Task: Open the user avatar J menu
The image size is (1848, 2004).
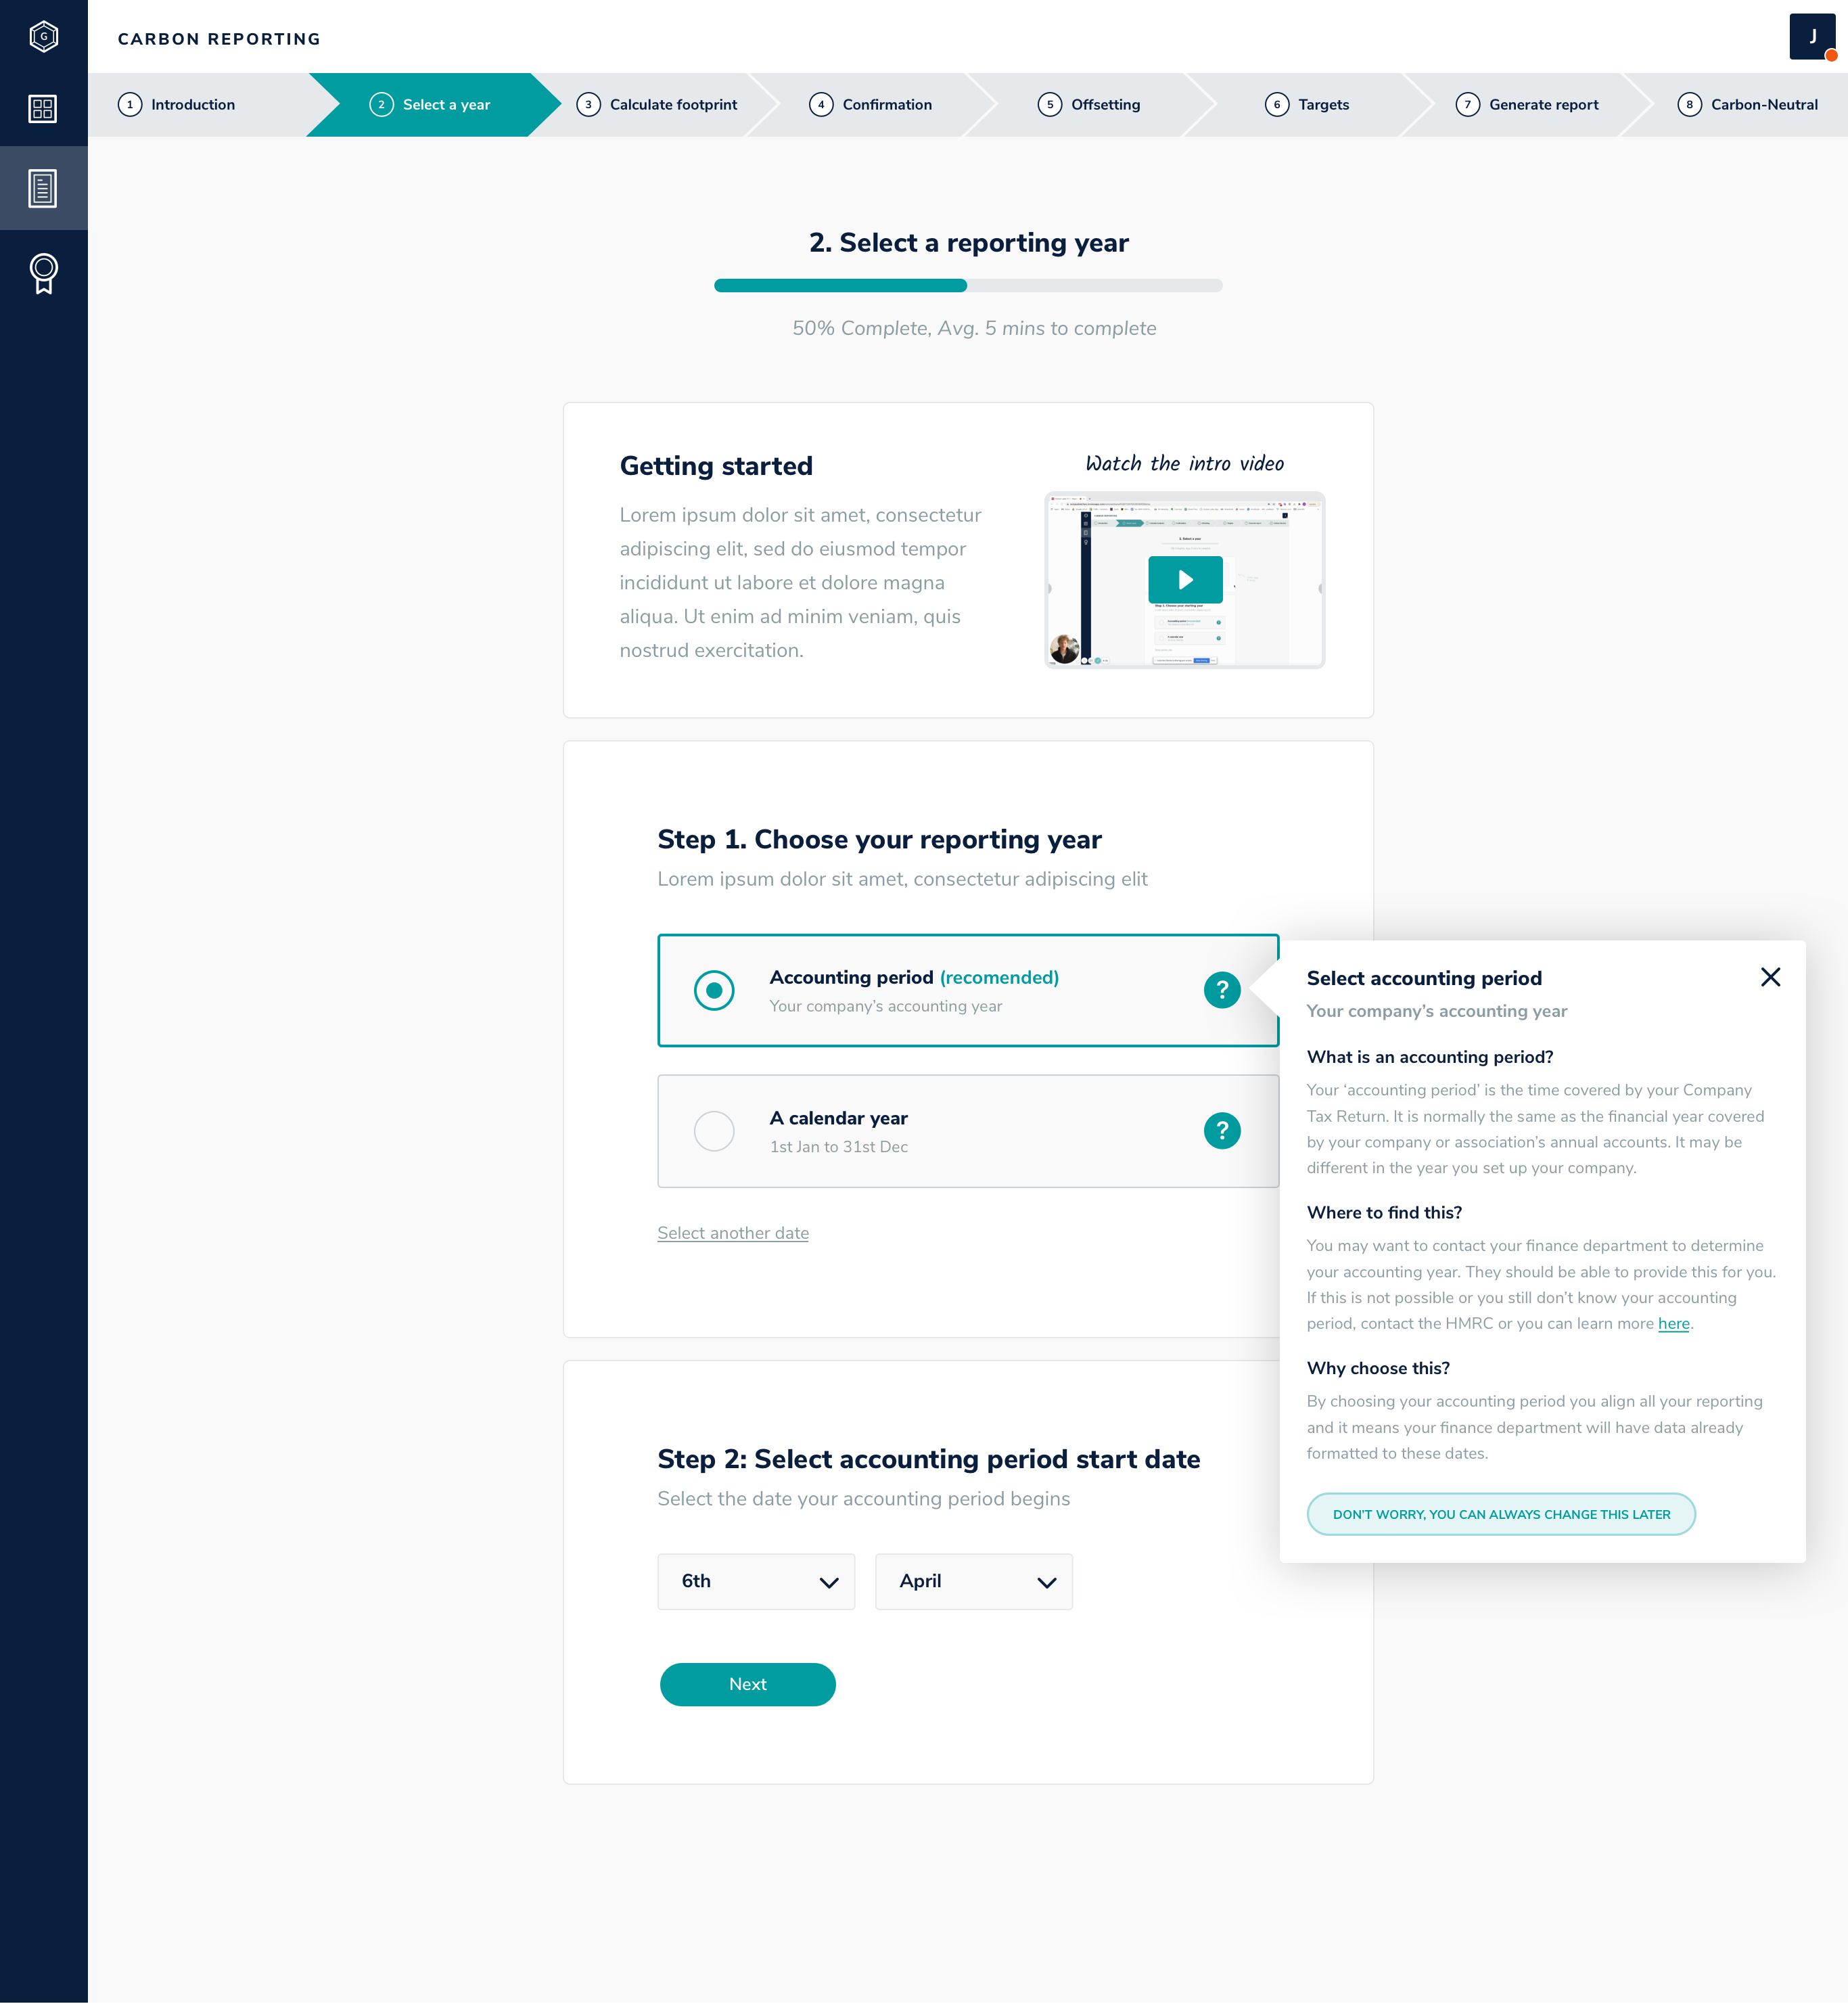Action: pyautogui.click(x=1812, y=37)
